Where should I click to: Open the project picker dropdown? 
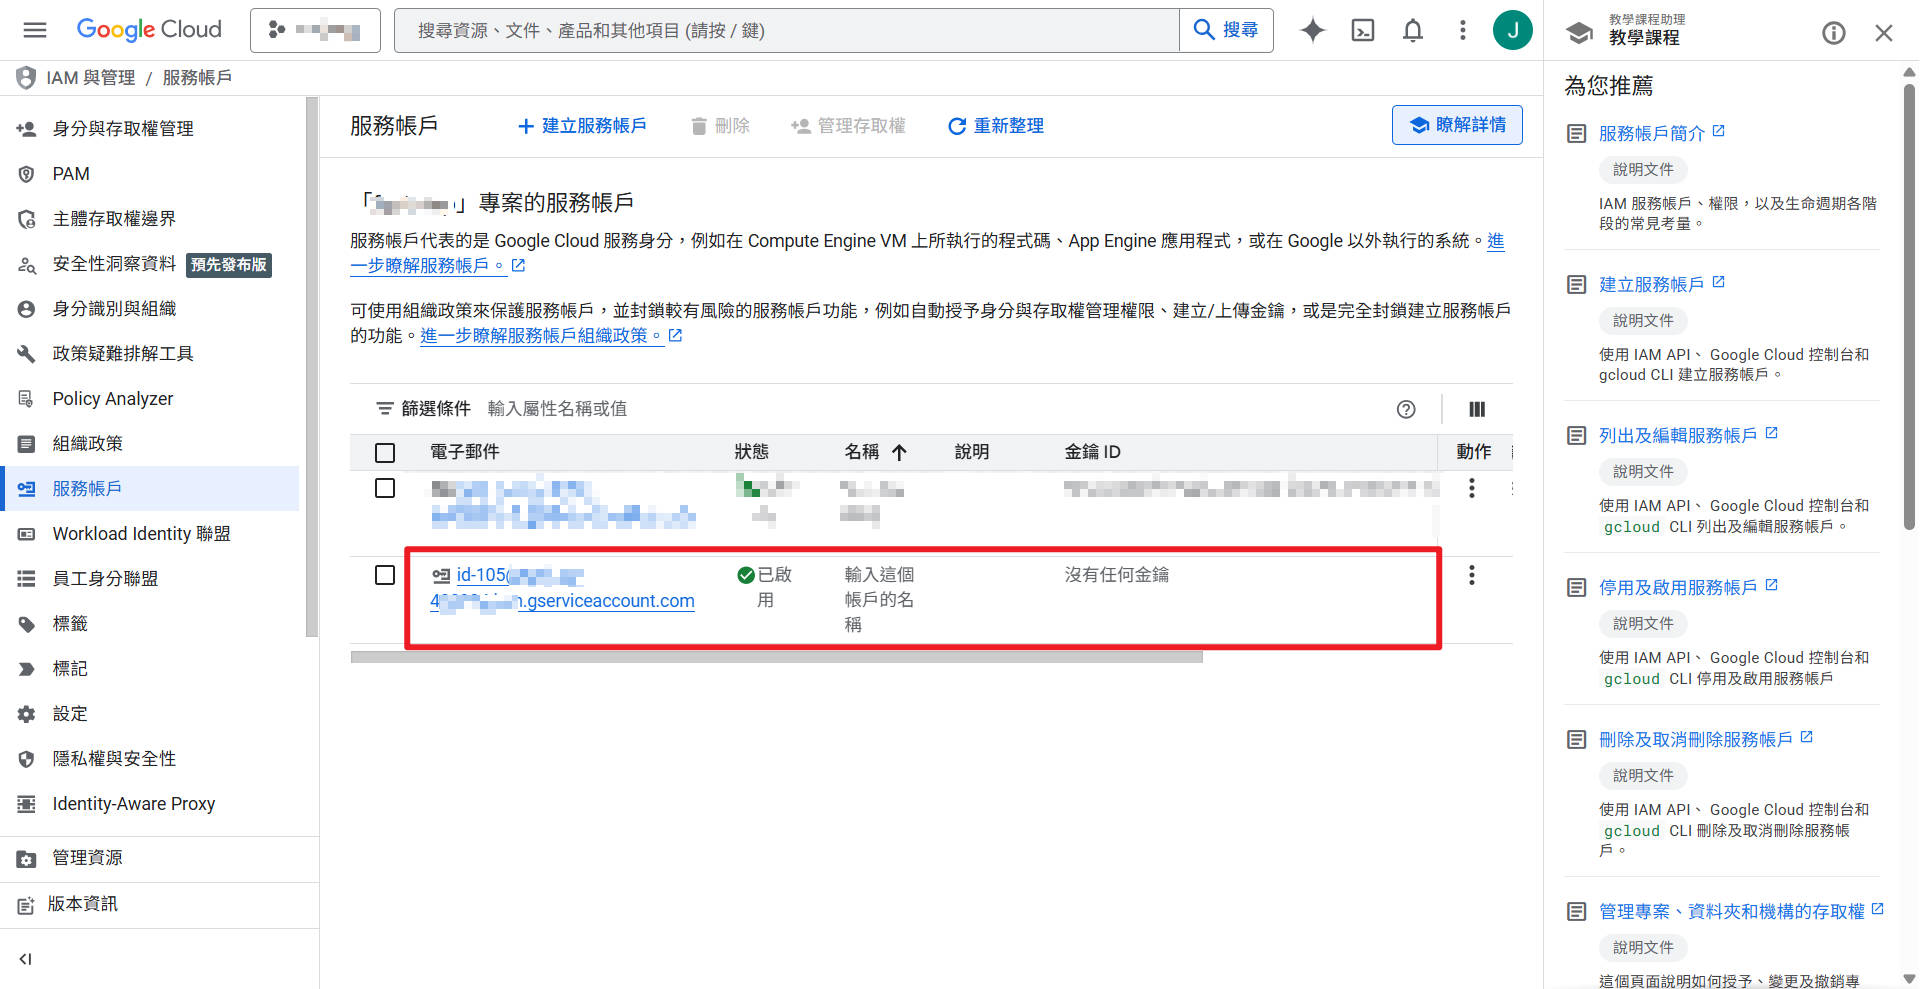coord(315,30)
